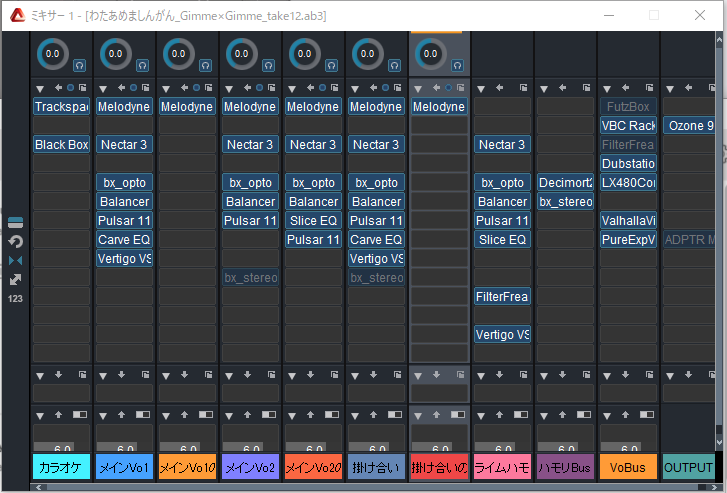
Task: Open VBC Rack plugin on VoBus channel
Action: click(x=628, y=126)
